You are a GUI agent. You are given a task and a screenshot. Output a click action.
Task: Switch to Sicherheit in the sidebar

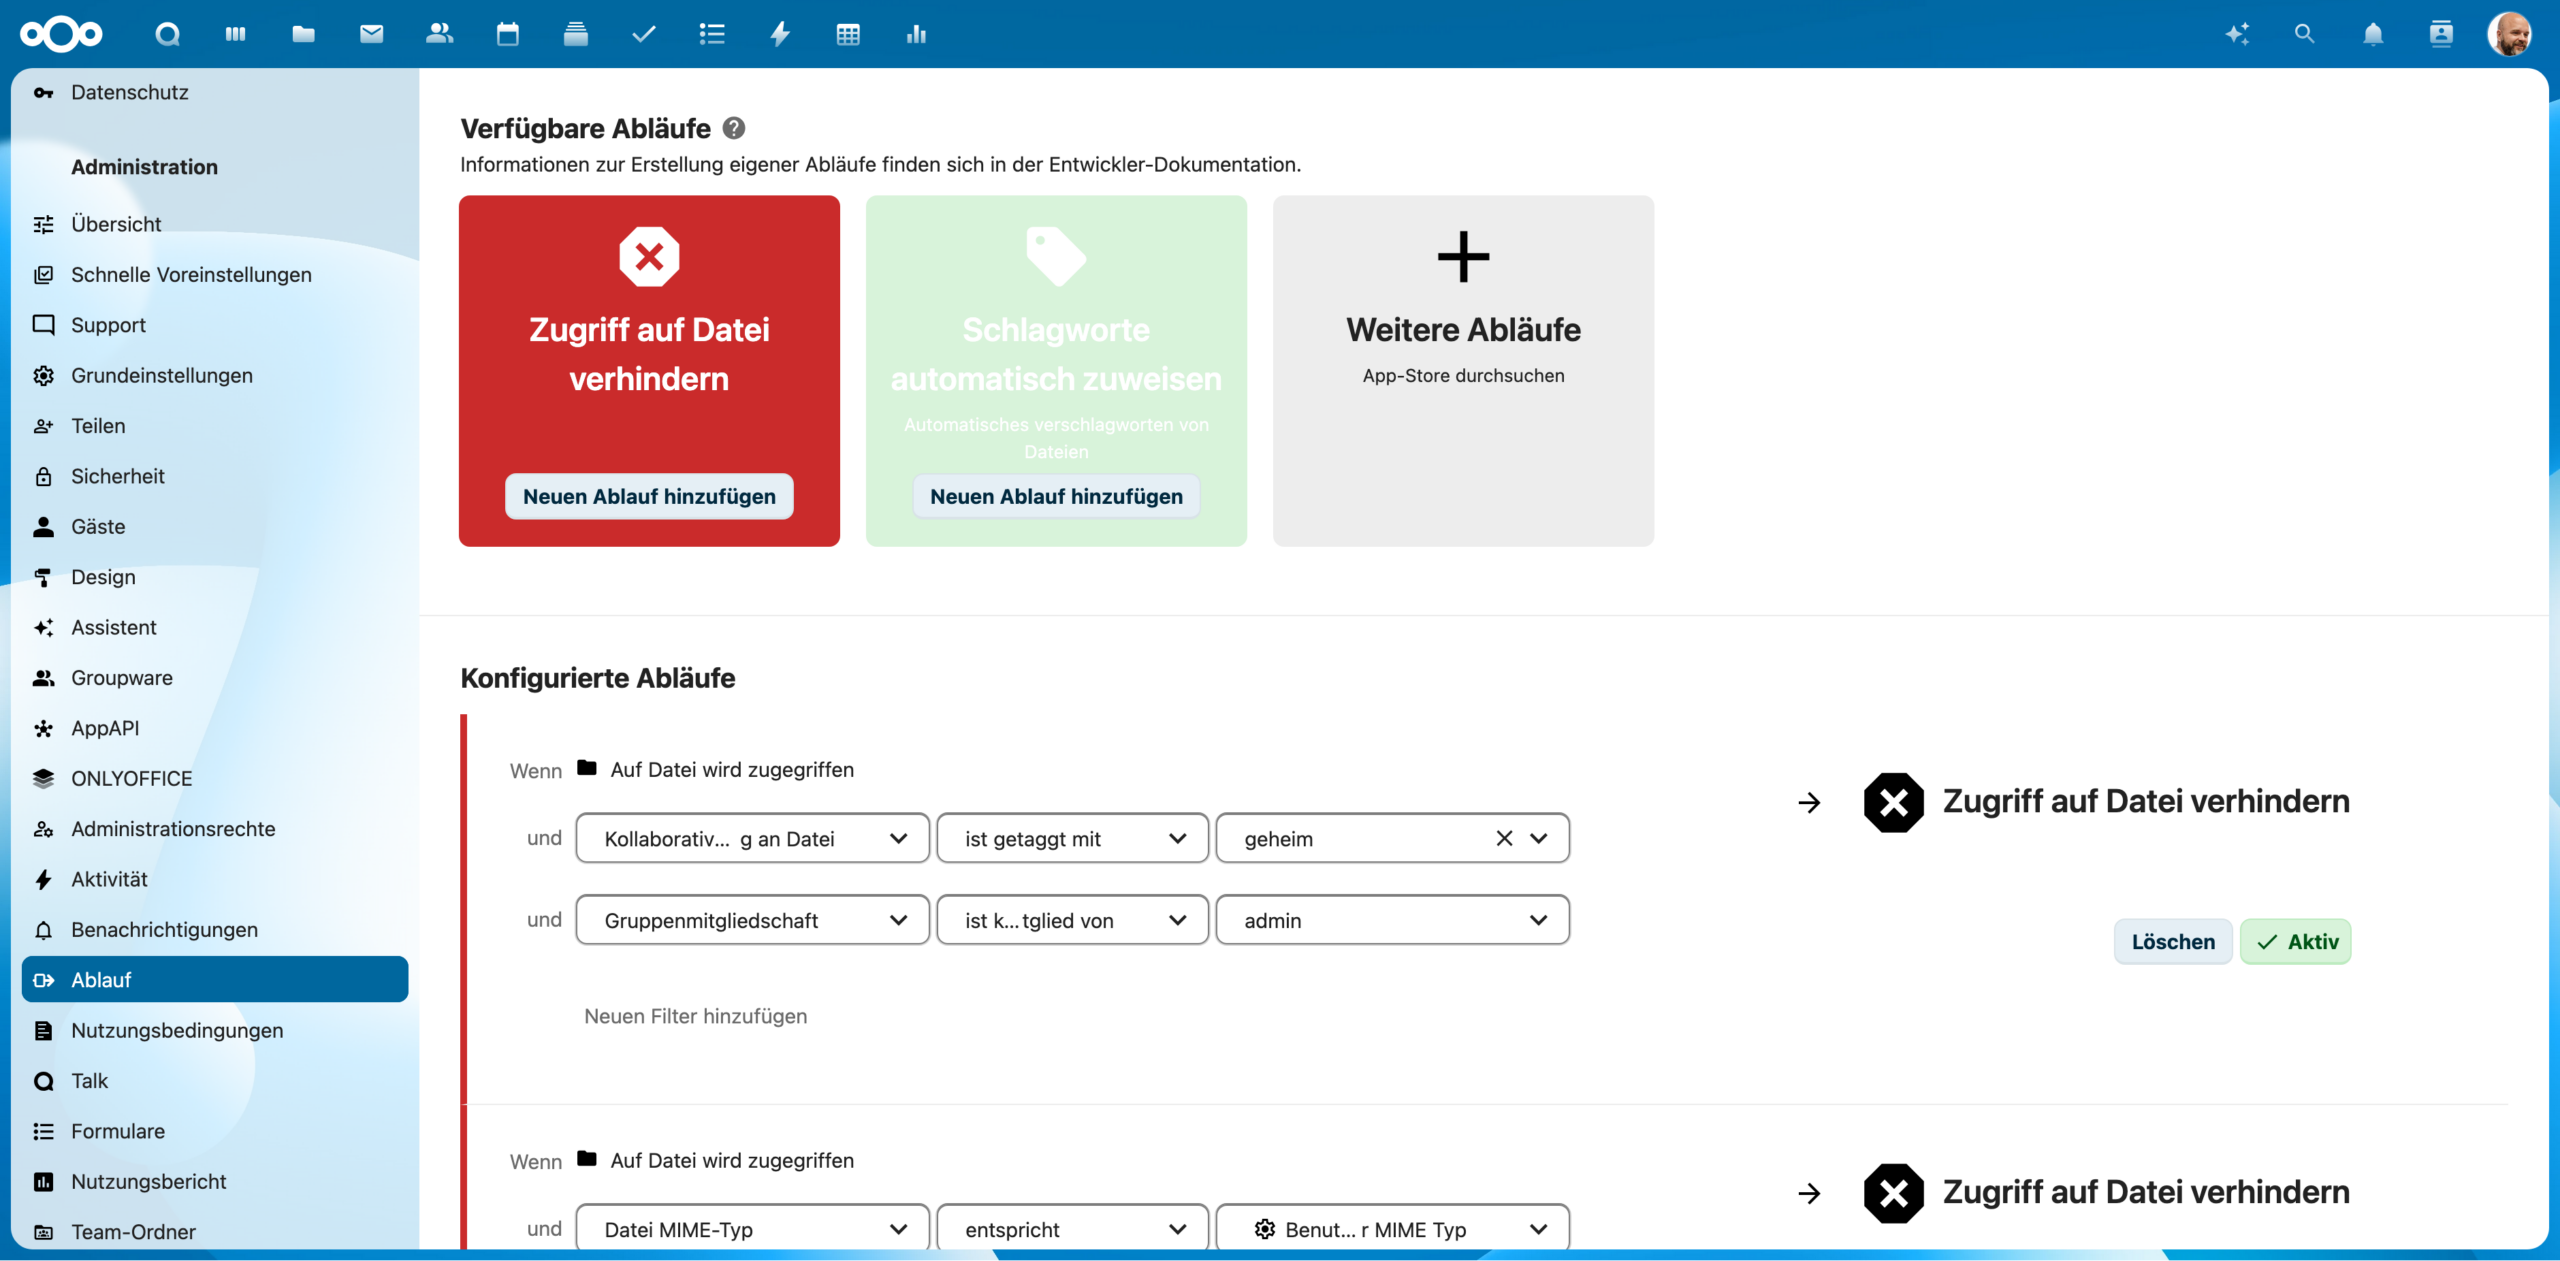pyautogui.click(x=117, y=476)
